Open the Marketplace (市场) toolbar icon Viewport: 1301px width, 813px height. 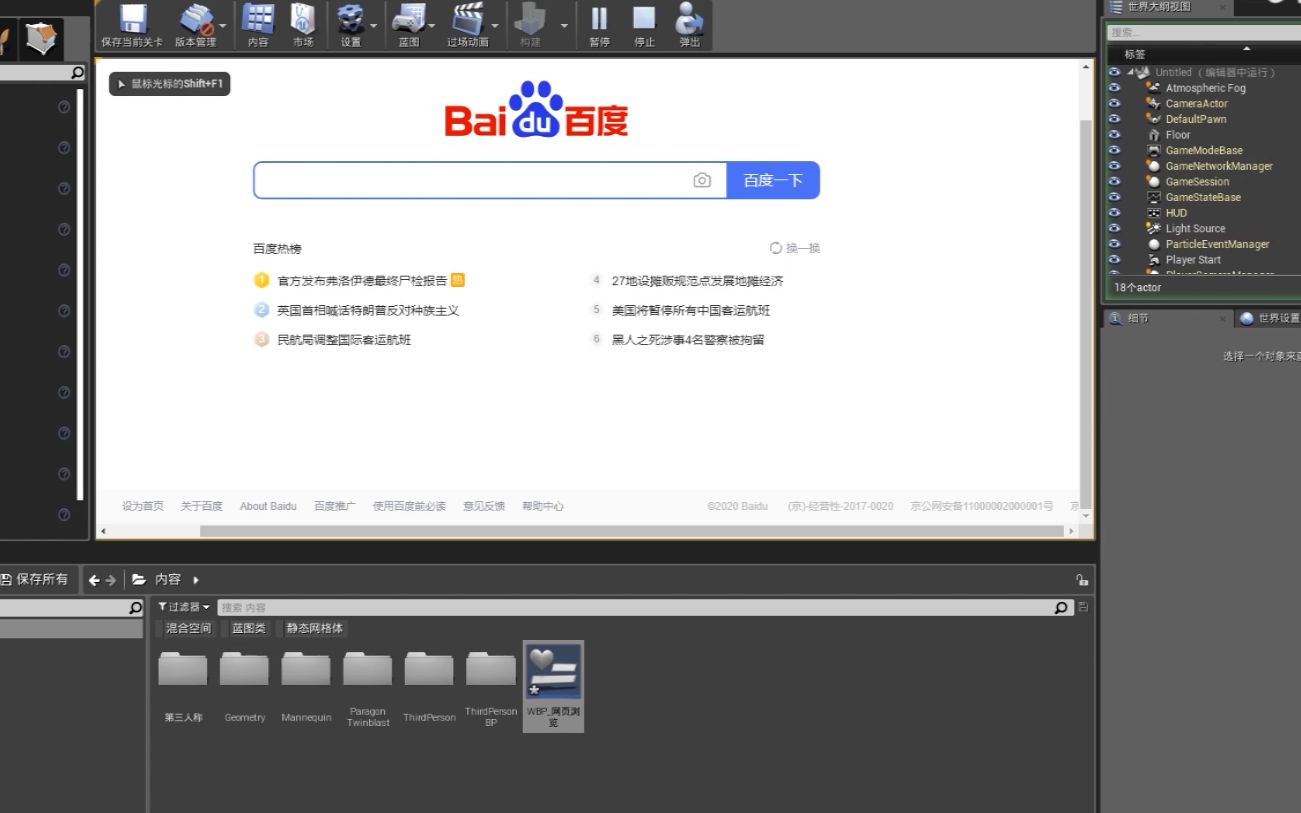[x=303, y=19]
